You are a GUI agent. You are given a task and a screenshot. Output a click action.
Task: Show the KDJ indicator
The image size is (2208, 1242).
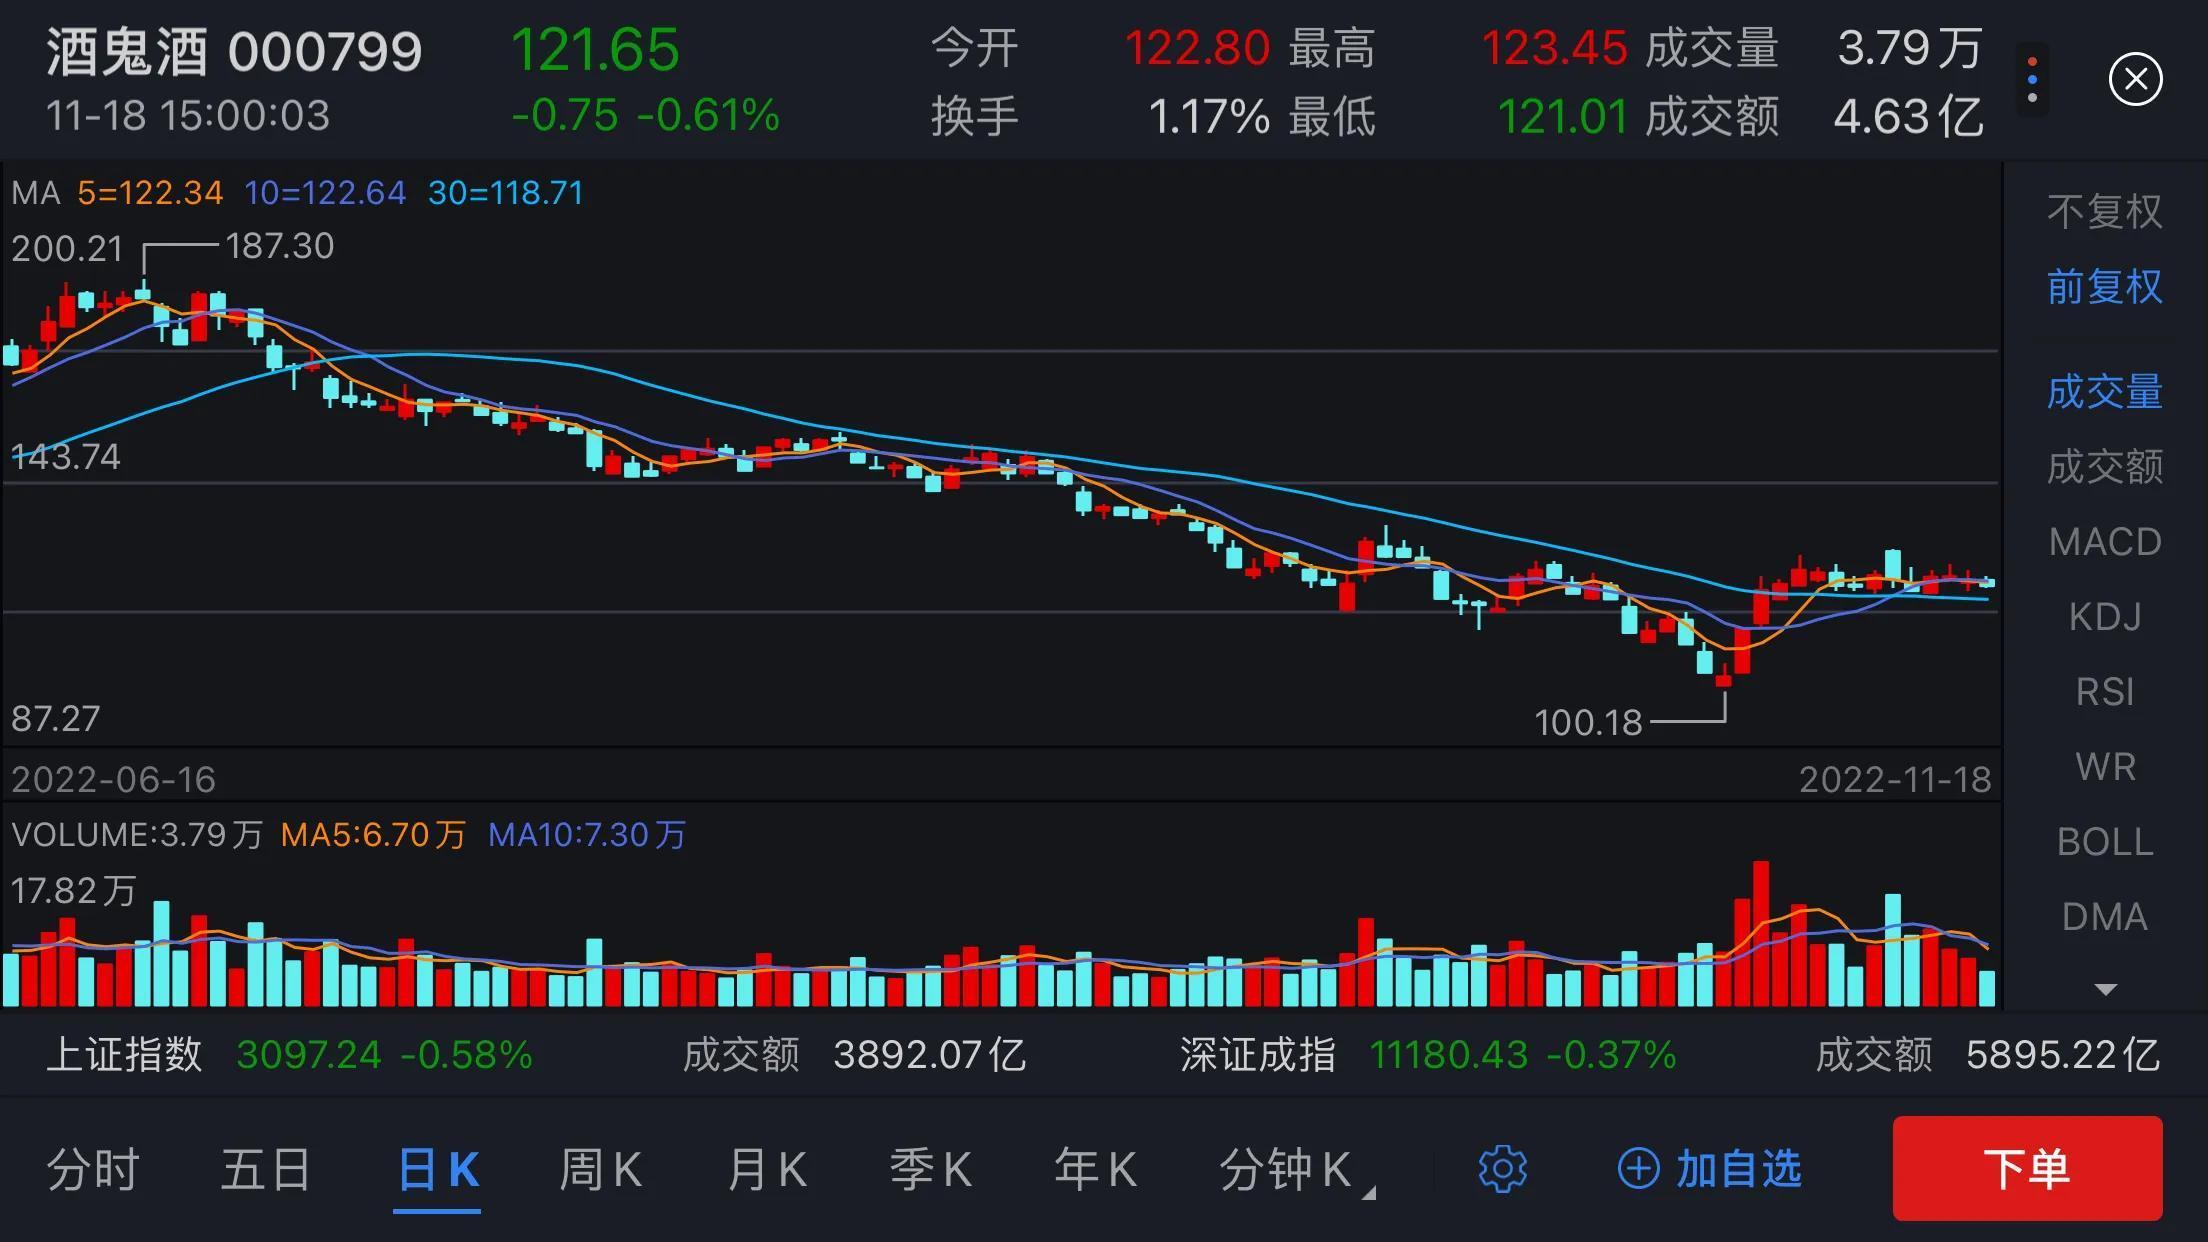tap(2104, 616)
